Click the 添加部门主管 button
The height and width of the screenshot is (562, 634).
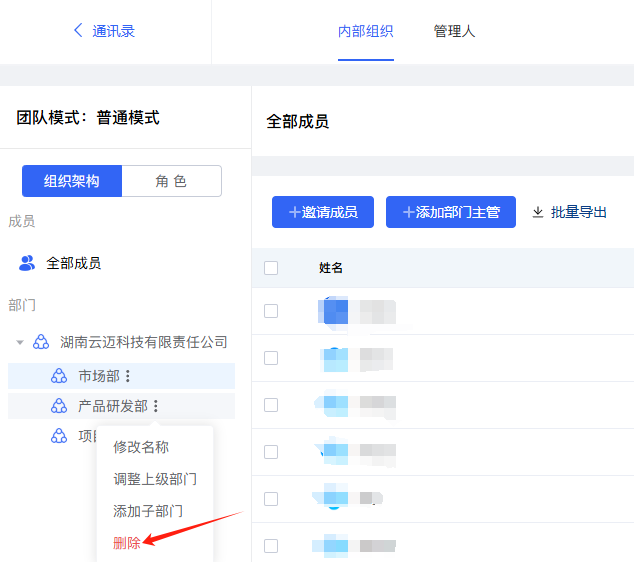point(450,212)
